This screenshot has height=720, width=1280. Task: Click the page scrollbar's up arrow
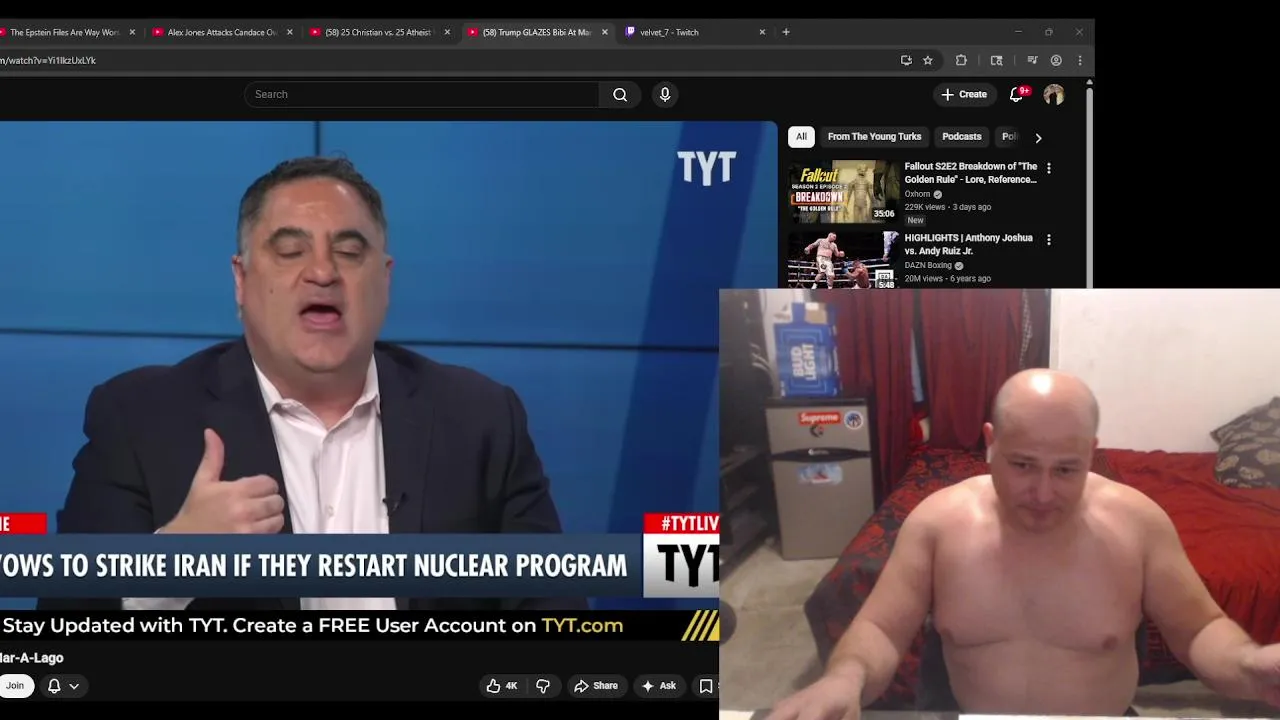pos(1089,82)
